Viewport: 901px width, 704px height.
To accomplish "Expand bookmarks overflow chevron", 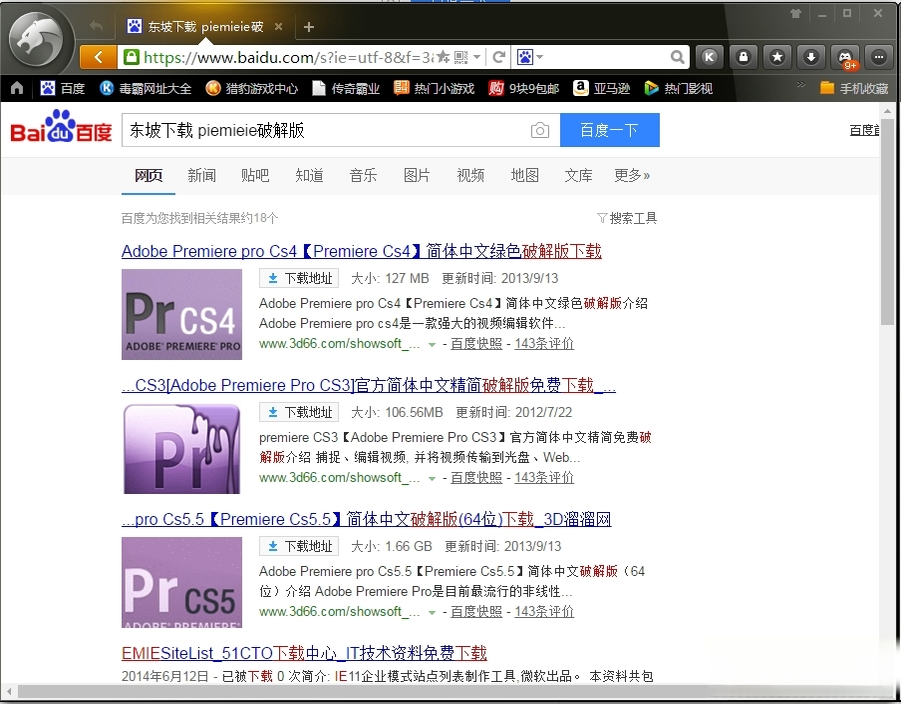I will 800,85.
